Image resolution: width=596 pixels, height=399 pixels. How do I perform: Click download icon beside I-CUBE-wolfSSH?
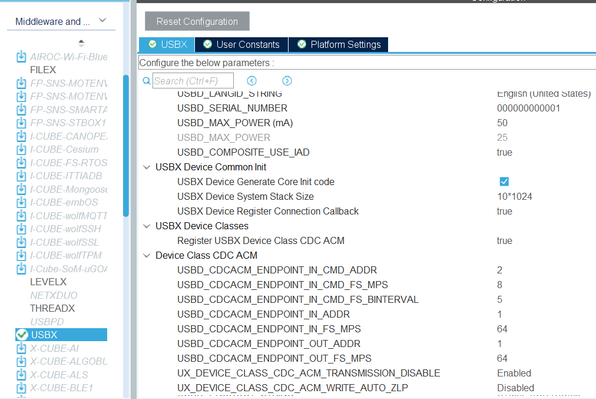tap(21, 229)
